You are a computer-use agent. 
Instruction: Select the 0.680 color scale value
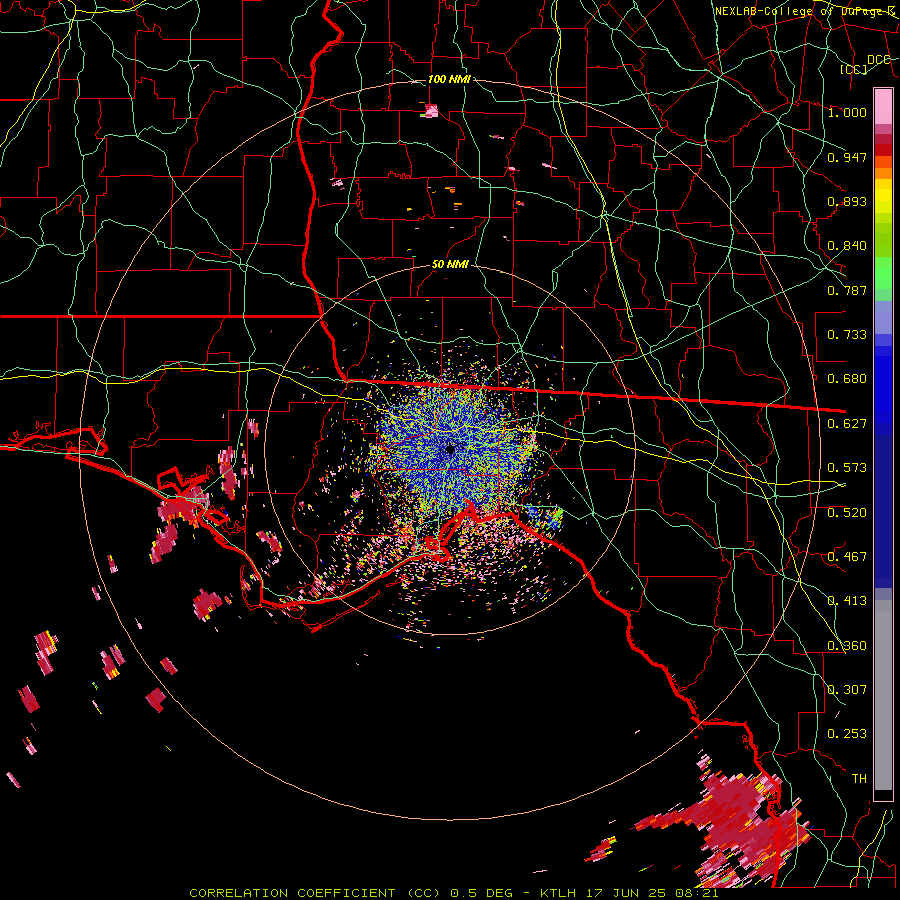coord(847,379)
